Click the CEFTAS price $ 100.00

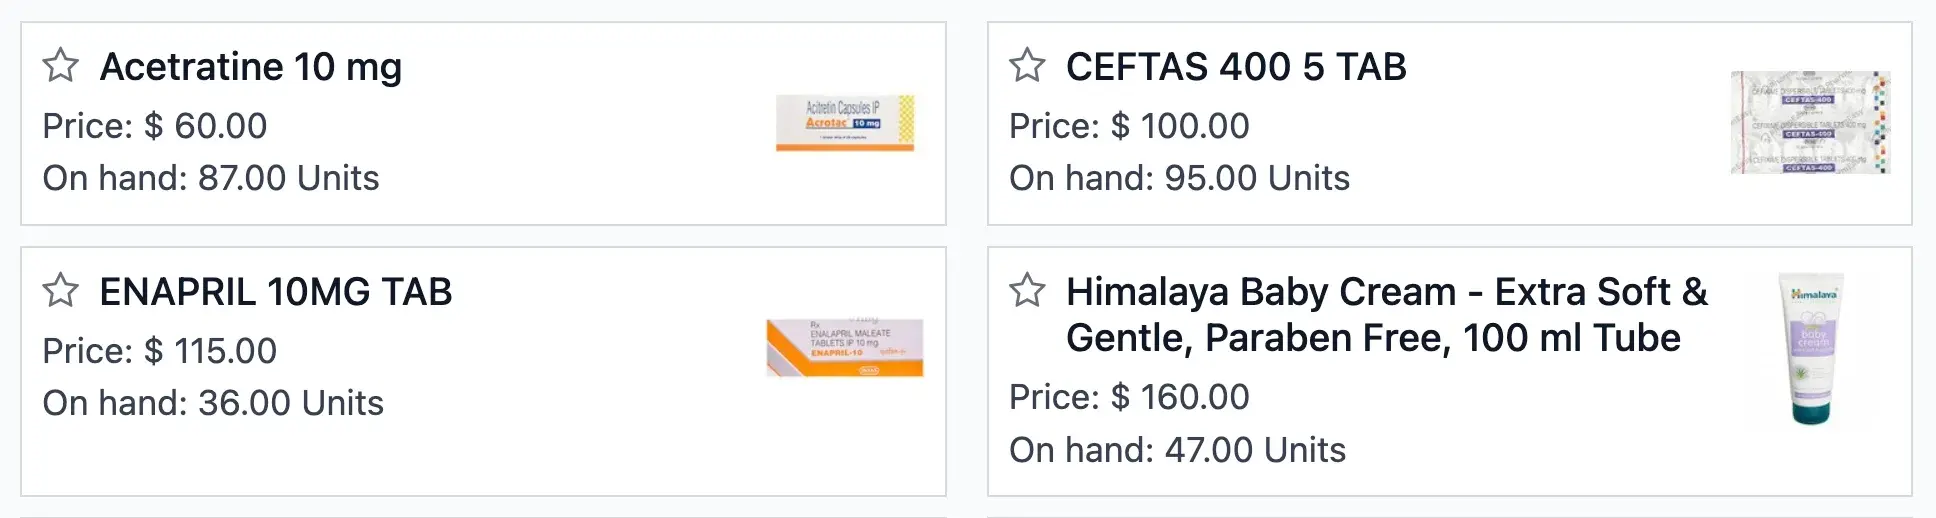pyautogui.click(x=1129, y=126)
